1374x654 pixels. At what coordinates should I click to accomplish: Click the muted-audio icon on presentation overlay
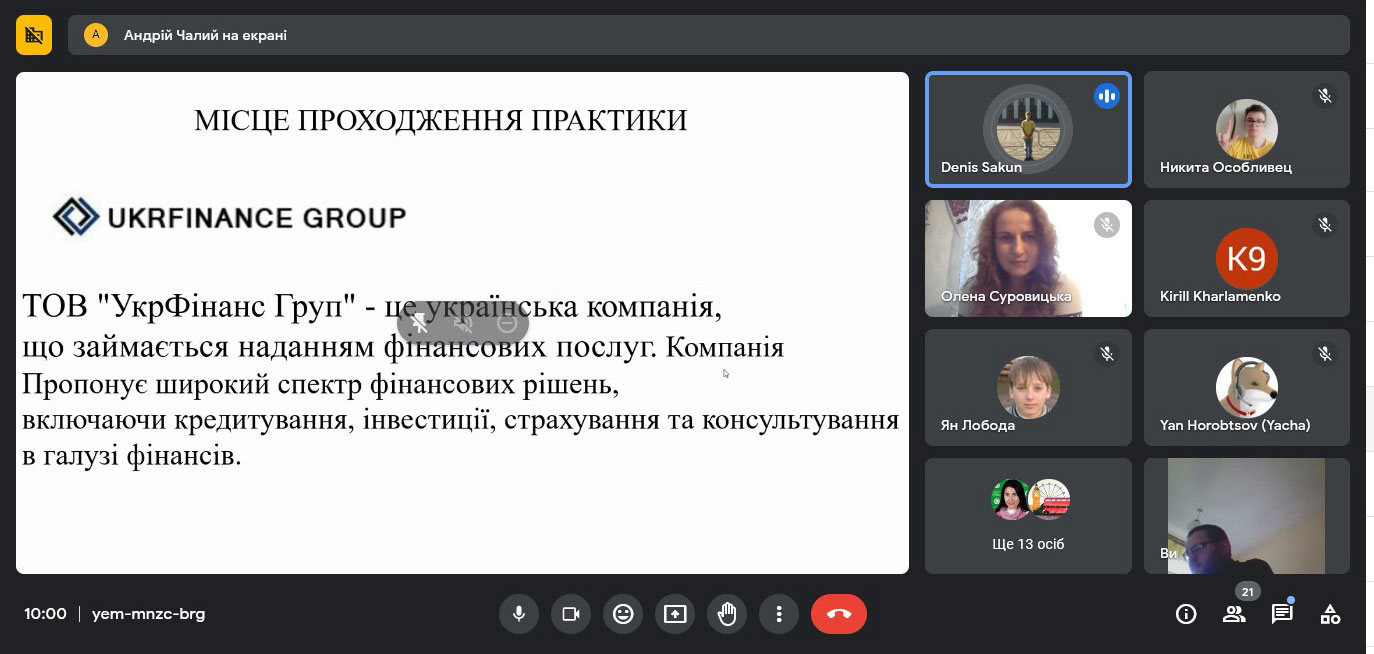tap(463, 323)
